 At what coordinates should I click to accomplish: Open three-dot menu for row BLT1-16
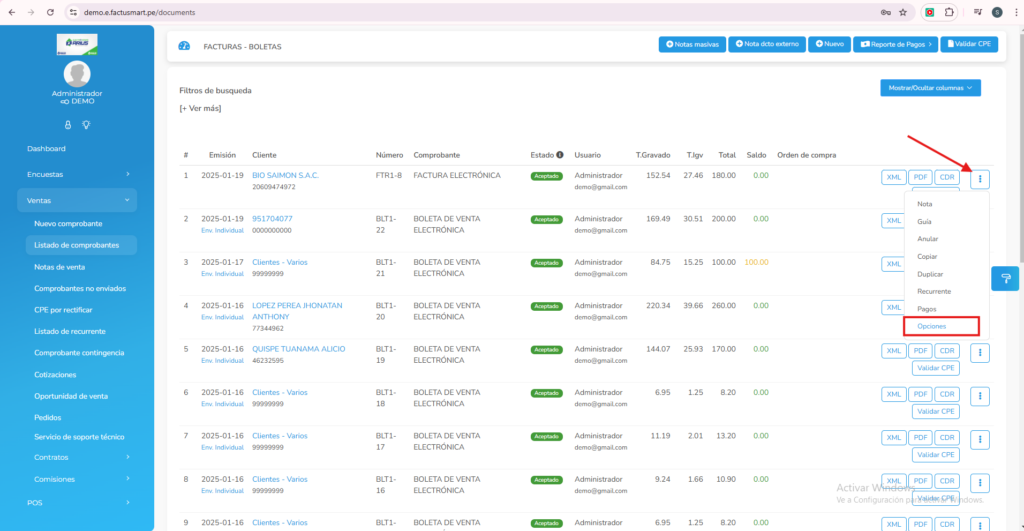click(980, 483)
